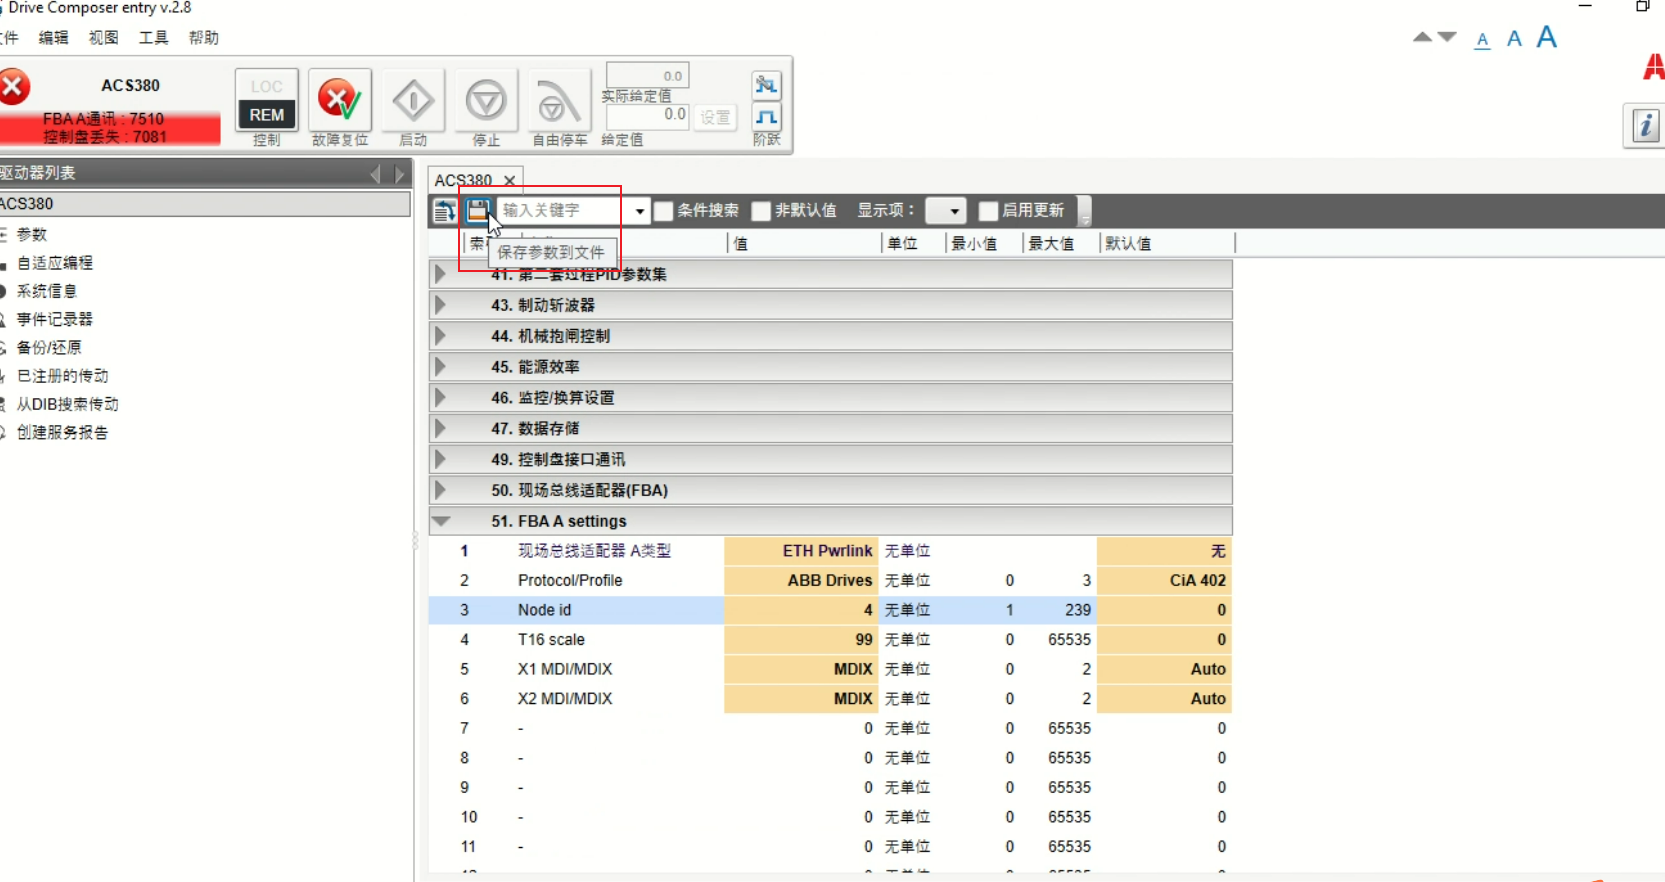Open the 工具 menu
Screen dimensions: 1665x882
pos(153,38)
